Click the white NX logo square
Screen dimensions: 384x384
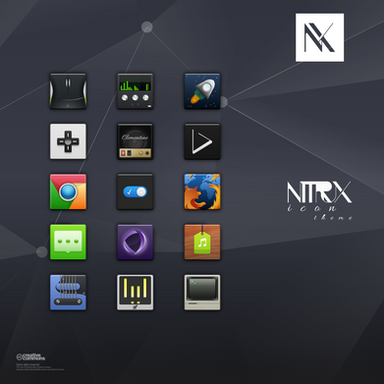[320, 37]
